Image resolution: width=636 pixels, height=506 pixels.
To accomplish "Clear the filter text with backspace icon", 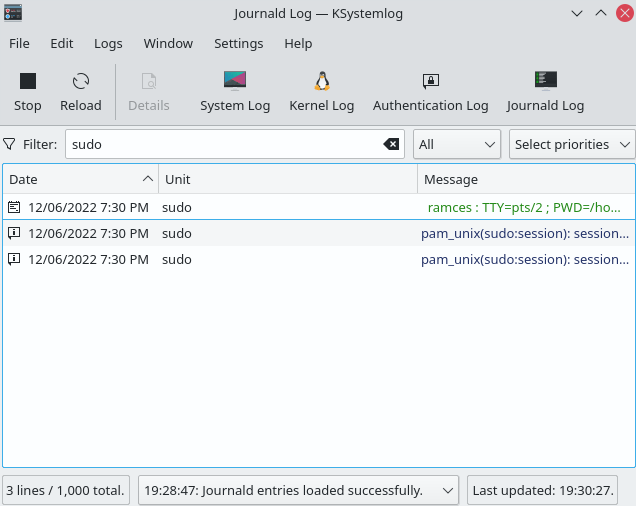I will pos(391,144).
